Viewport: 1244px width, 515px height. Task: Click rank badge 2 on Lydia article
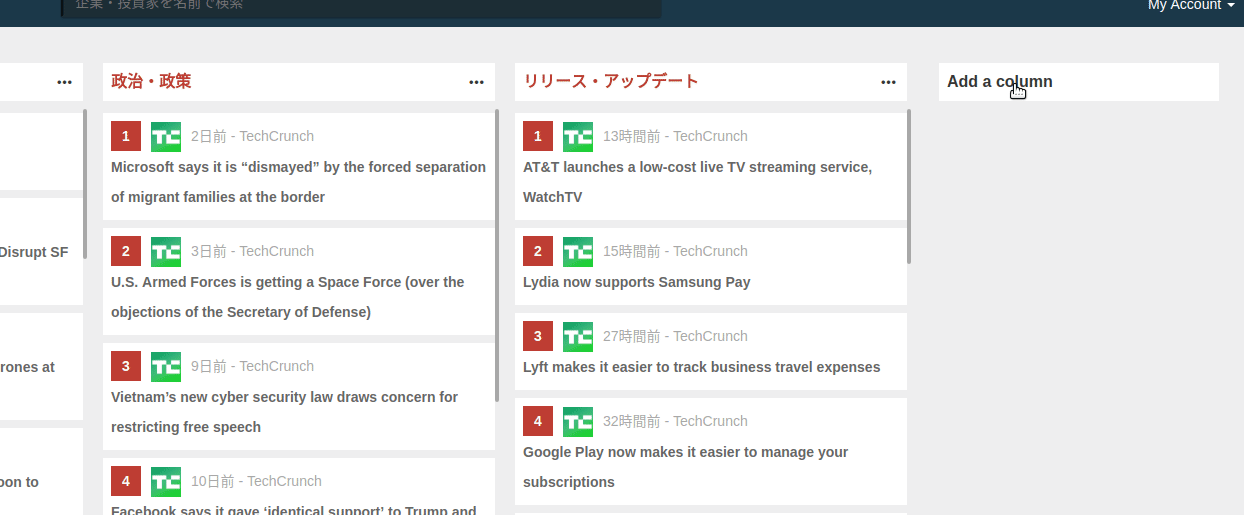point(538,251)
